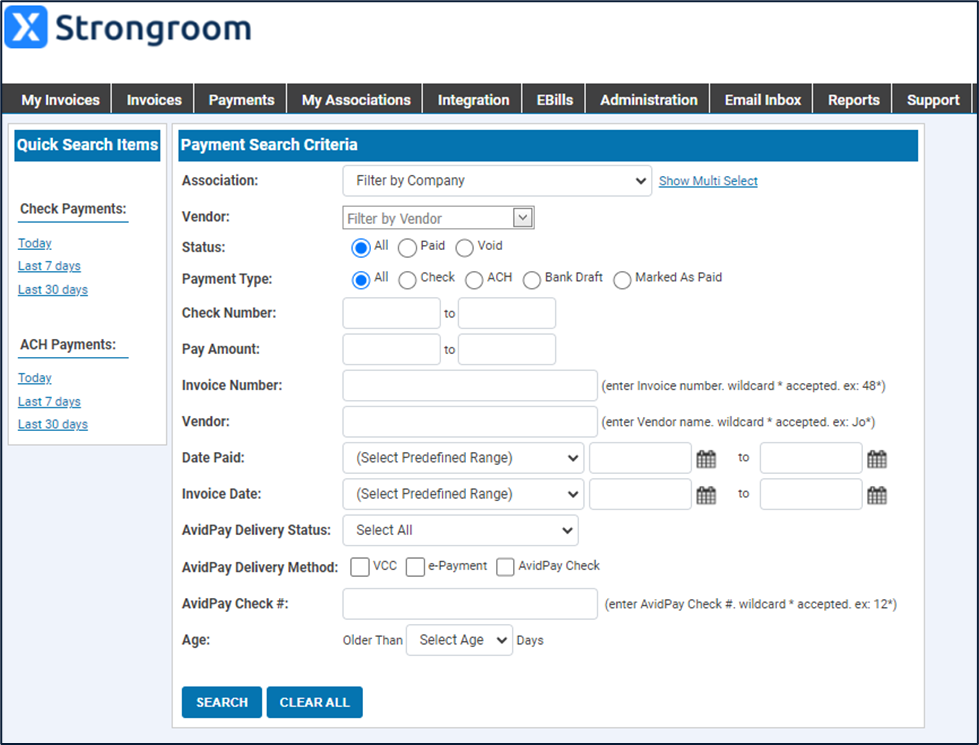
Task: Choose Marked As Paid payment type
Action: [622, 280]
